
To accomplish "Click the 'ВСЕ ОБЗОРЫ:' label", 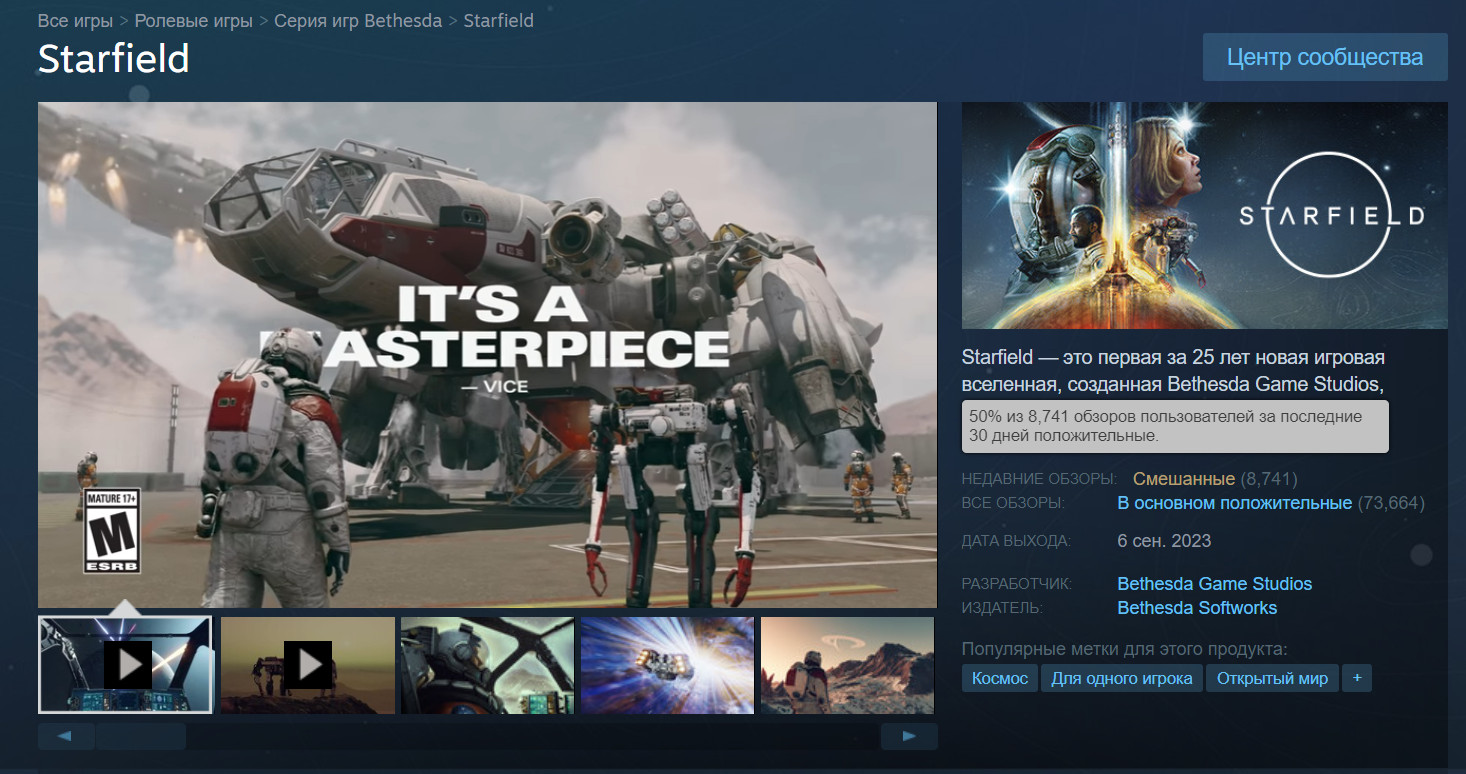I will tap(1013, 503).
